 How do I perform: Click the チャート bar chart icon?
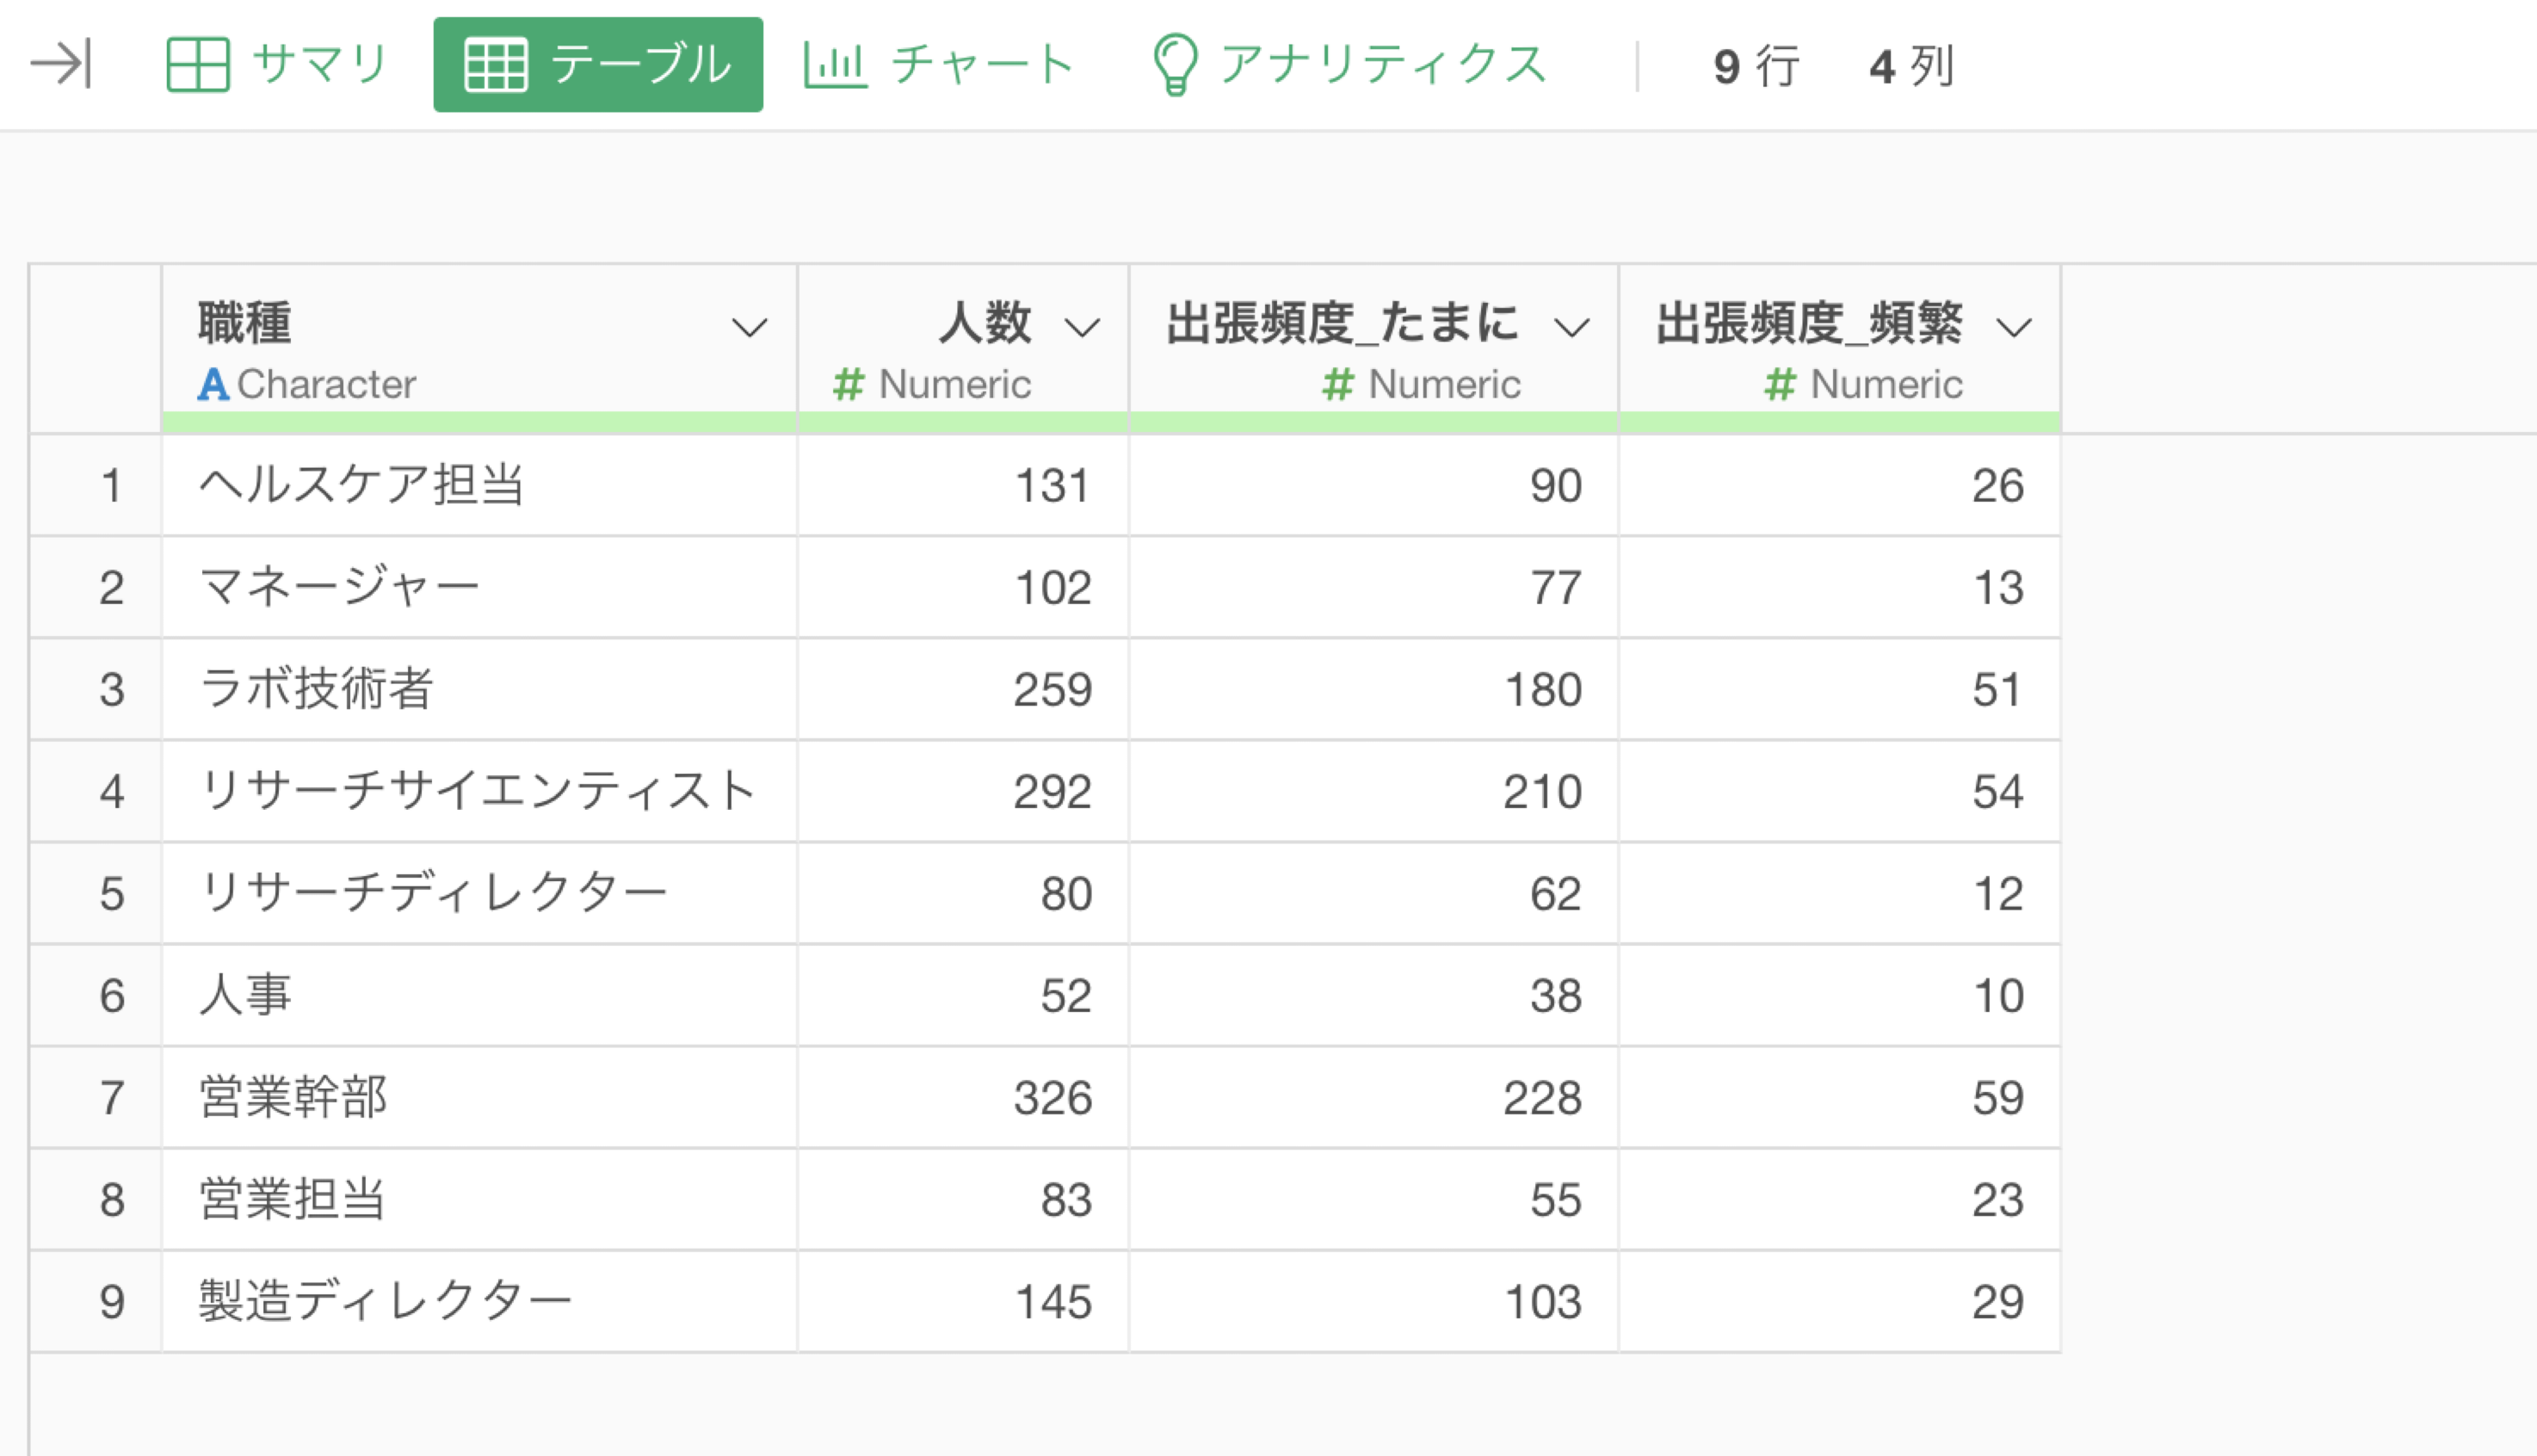(x=835, y=64)
